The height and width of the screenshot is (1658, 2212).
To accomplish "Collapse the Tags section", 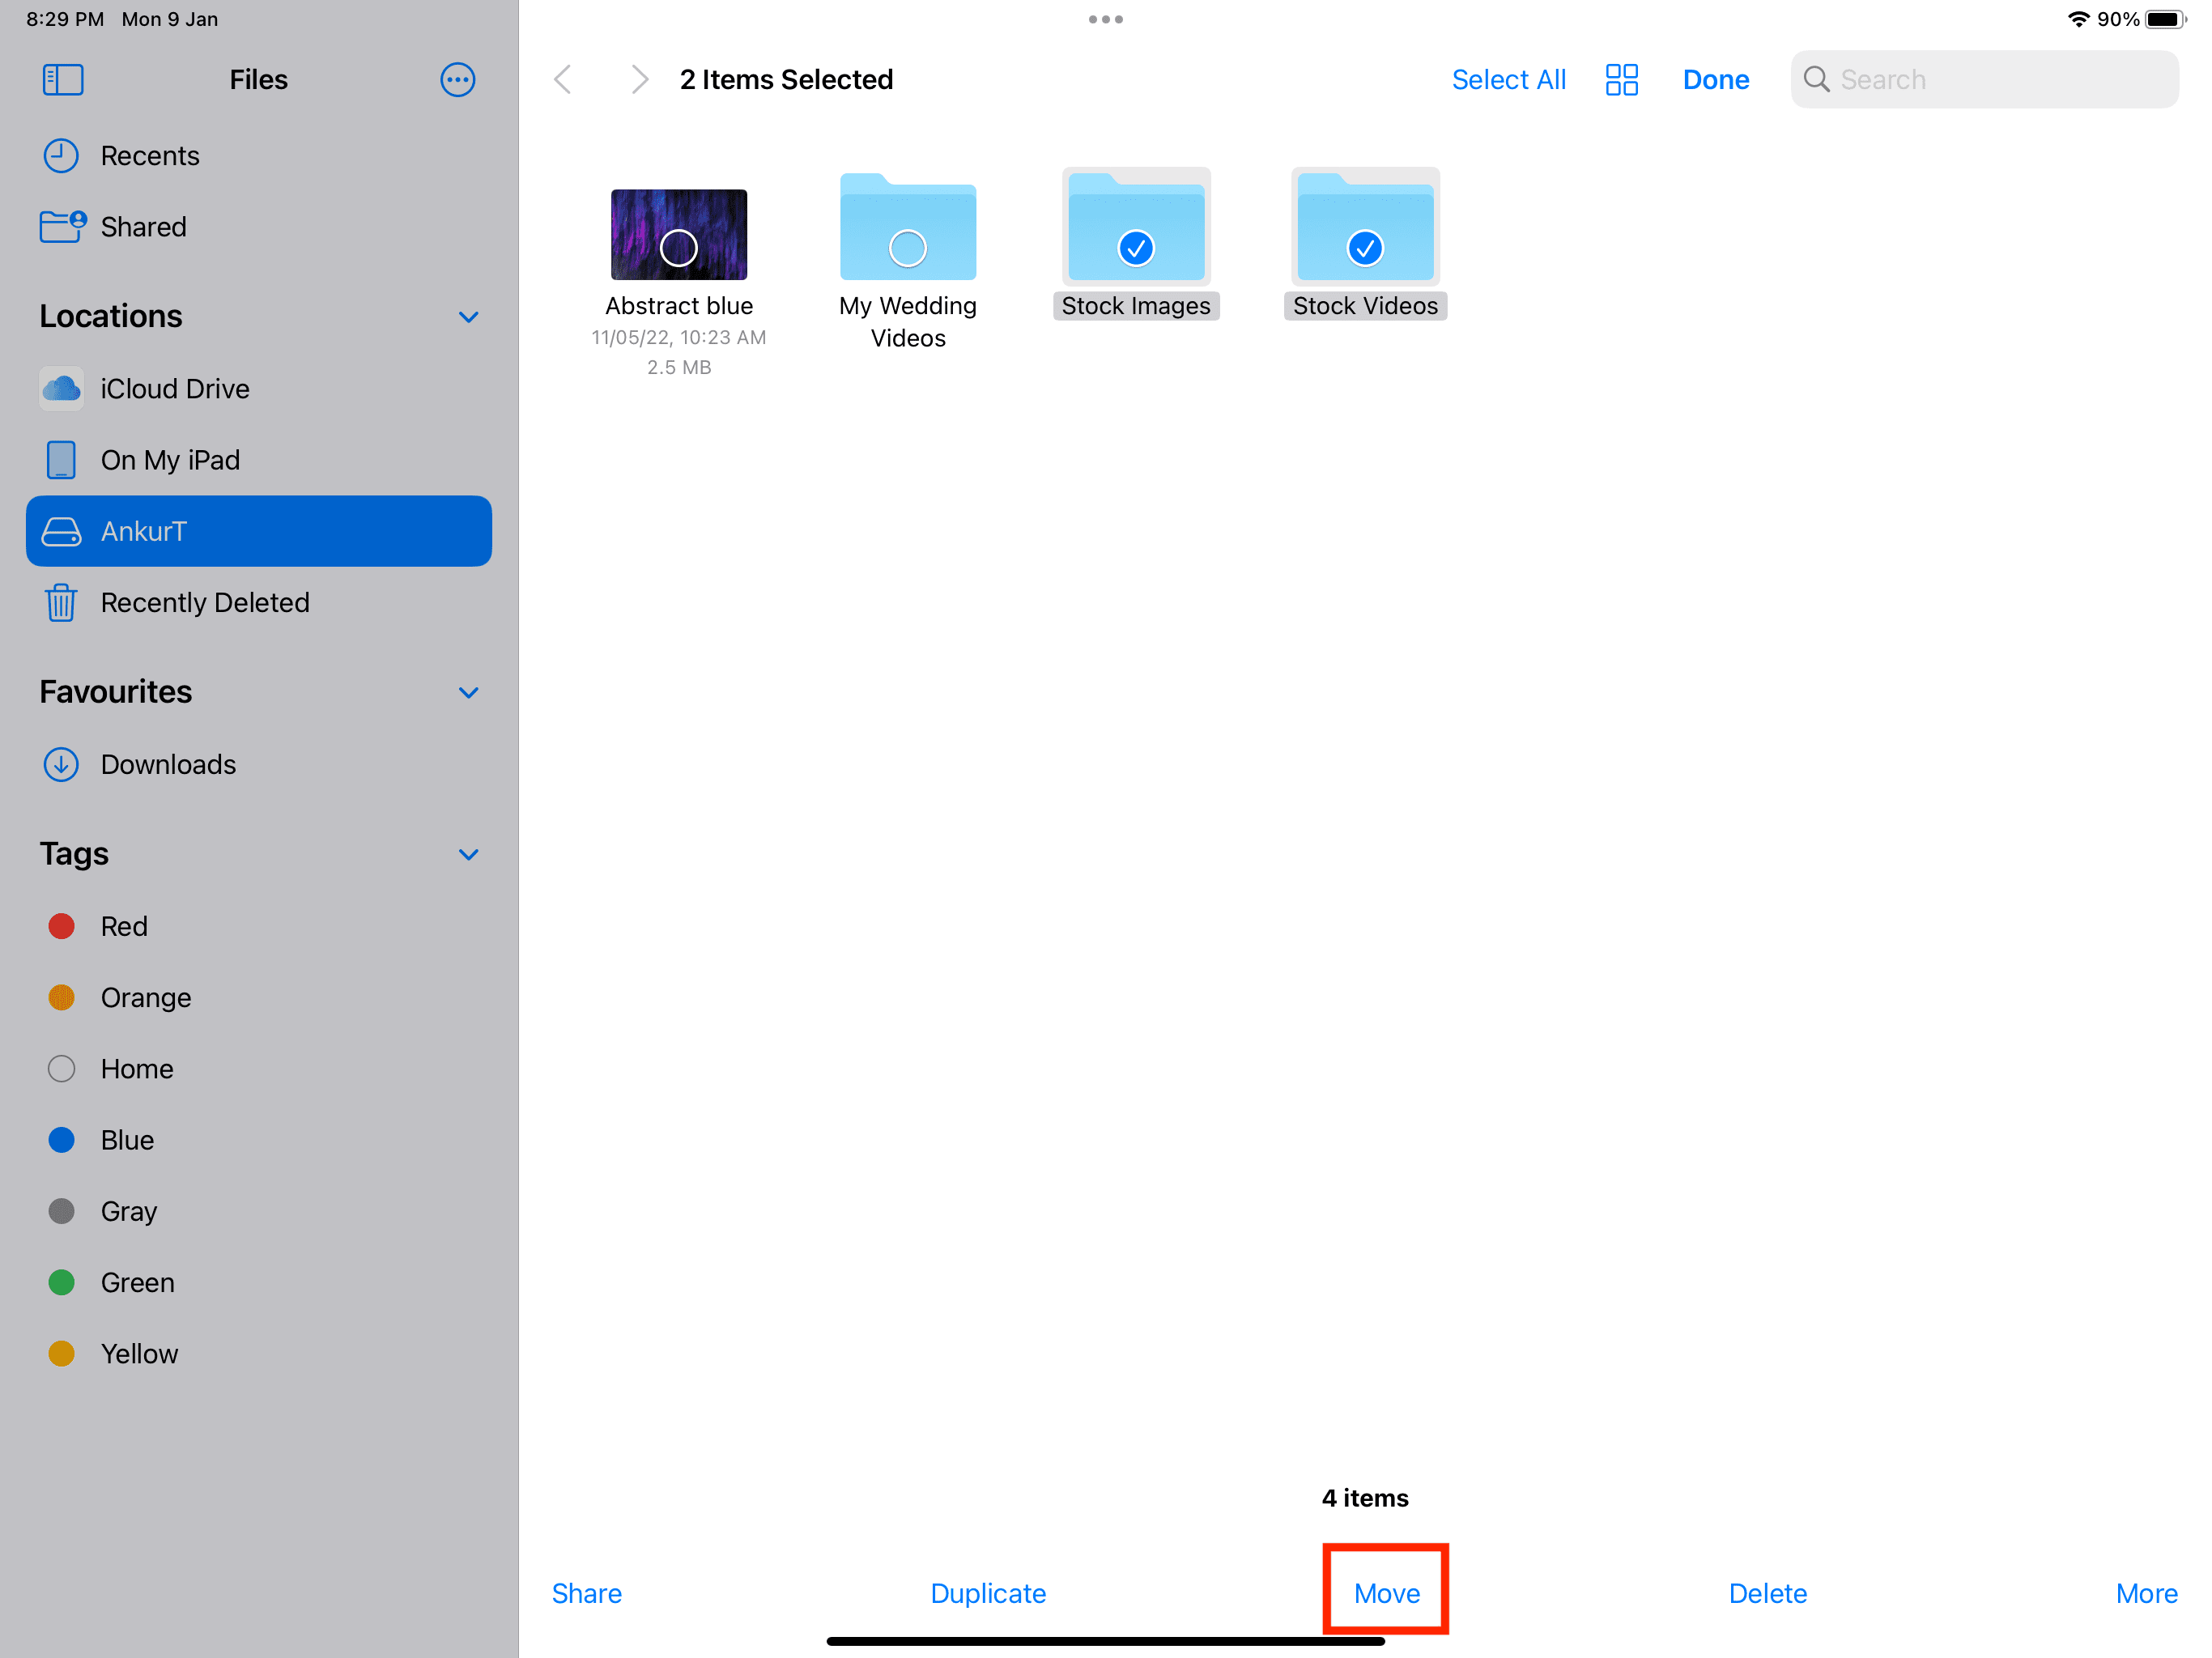I will click(468, 855).
